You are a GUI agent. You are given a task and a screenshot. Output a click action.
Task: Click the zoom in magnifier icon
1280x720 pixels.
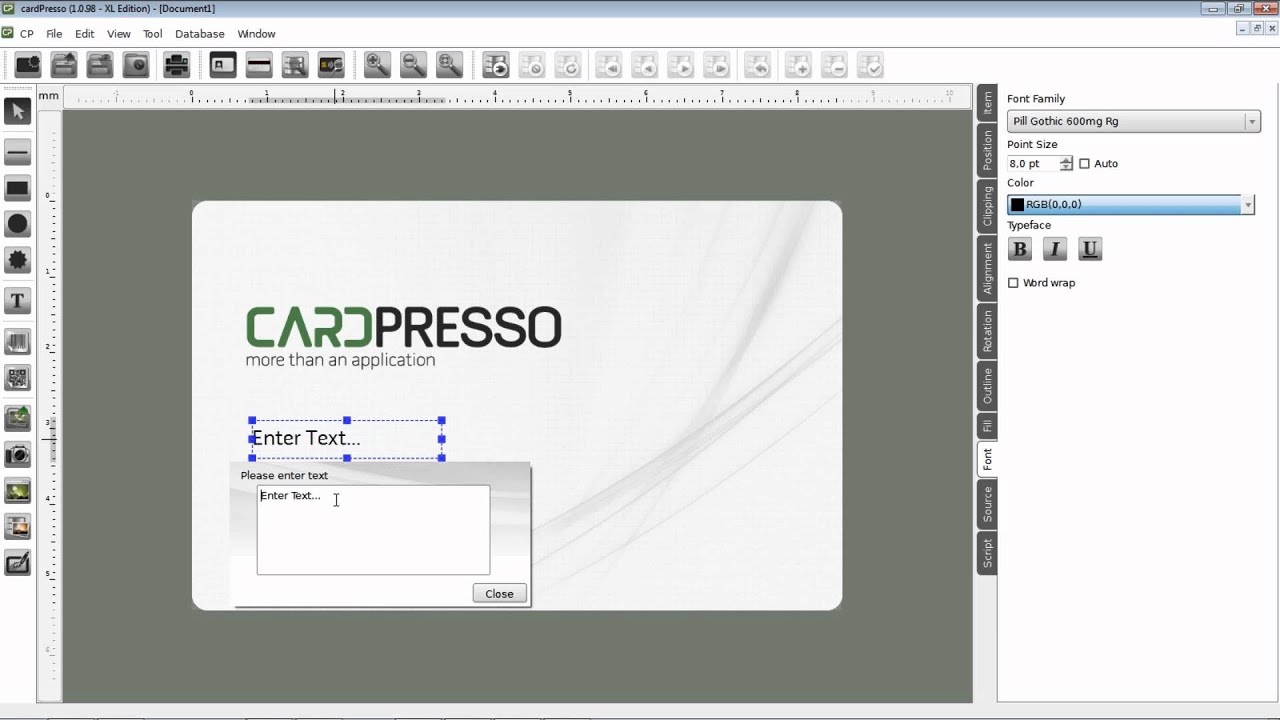(x=377, y=66)
